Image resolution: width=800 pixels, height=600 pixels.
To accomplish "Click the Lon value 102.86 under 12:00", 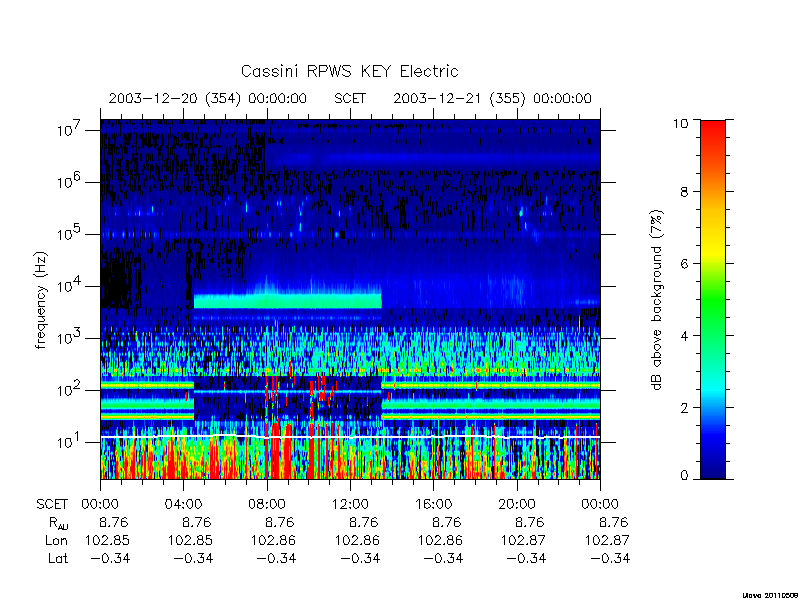I will click(x=357, y=540).
